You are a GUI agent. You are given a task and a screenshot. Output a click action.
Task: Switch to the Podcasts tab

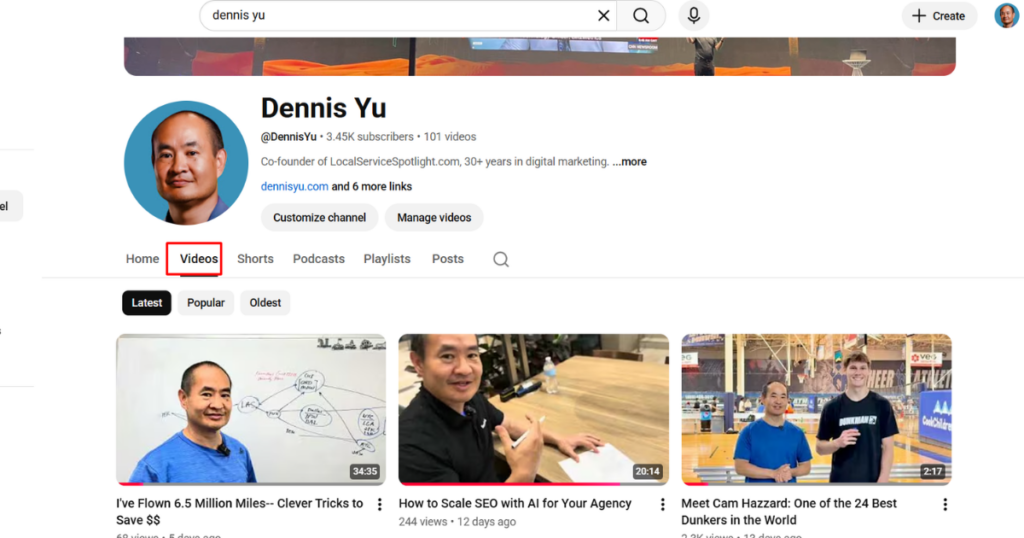click(319, 259)
